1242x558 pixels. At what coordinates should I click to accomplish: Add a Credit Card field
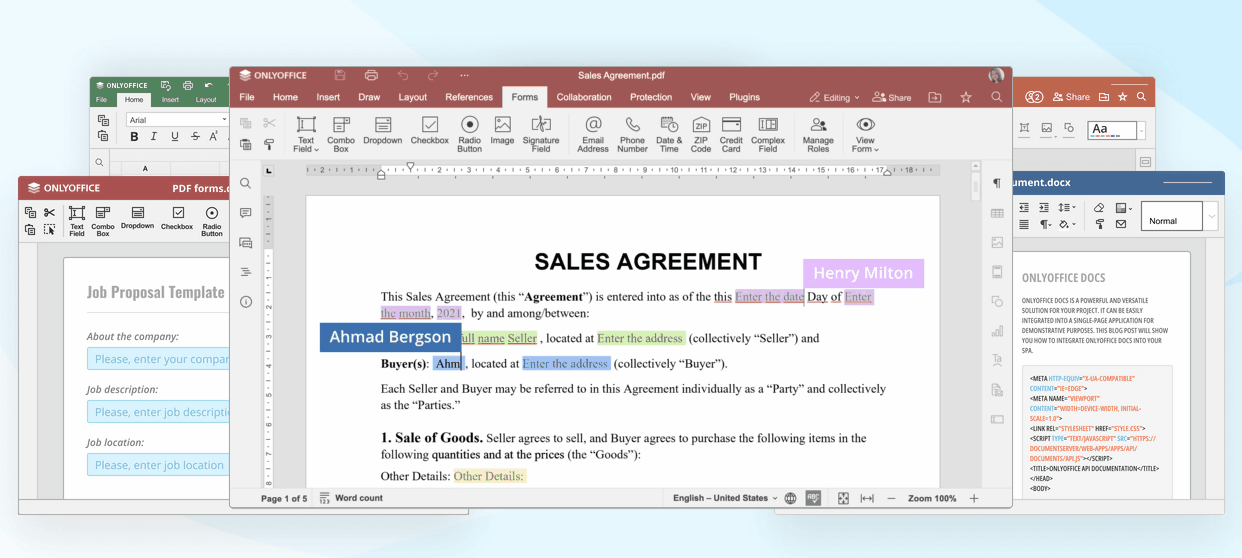tap(731, 134)
